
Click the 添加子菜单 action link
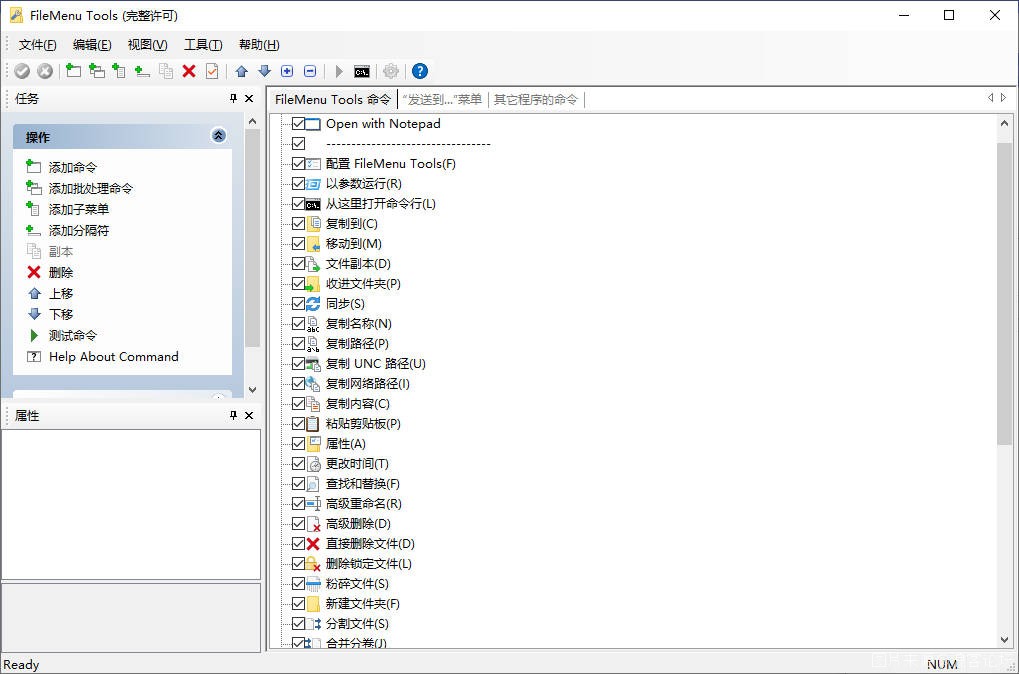pyautogui.click(x=79, y=209)
